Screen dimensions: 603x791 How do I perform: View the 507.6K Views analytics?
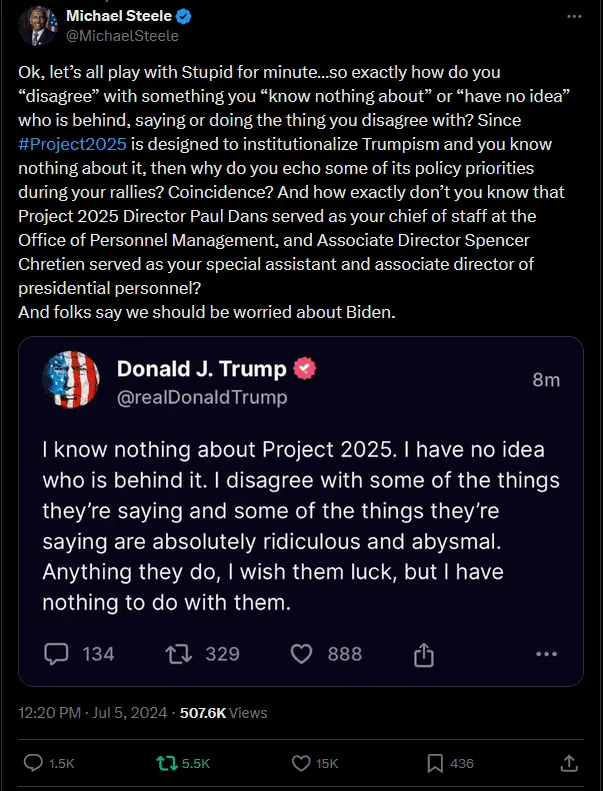(223, 713)
